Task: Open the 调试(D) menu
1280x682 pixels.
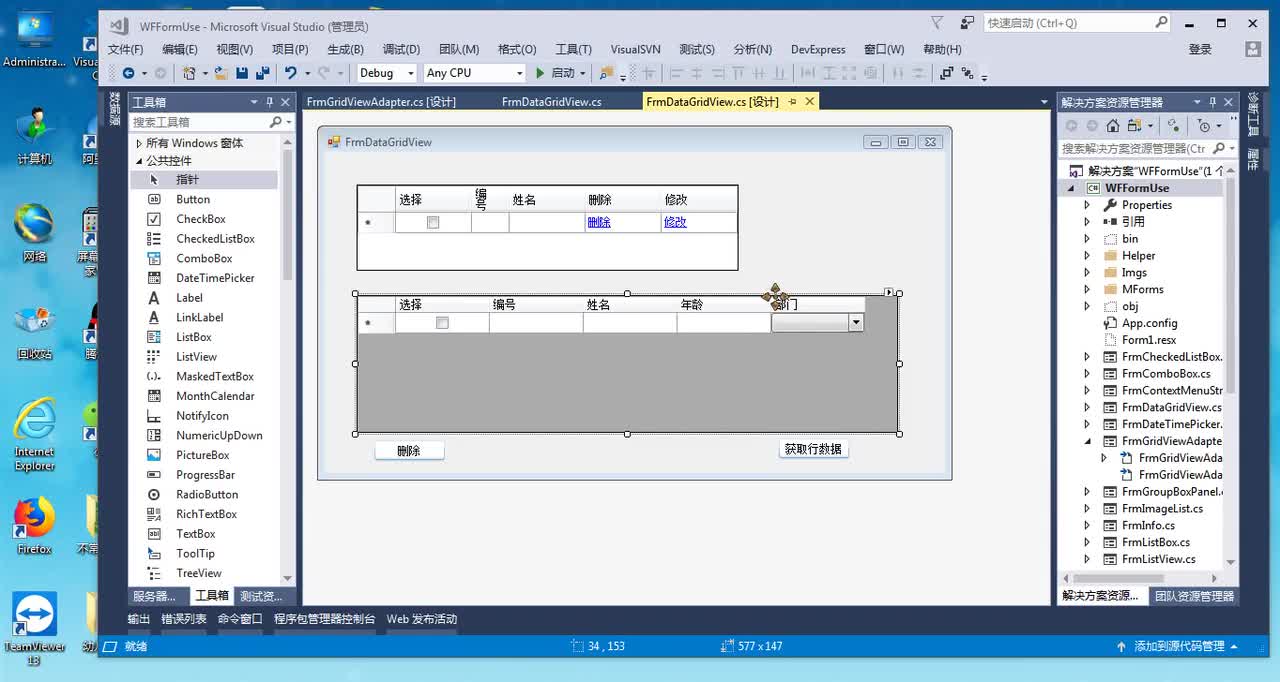Action: click(x=401, y=49)
